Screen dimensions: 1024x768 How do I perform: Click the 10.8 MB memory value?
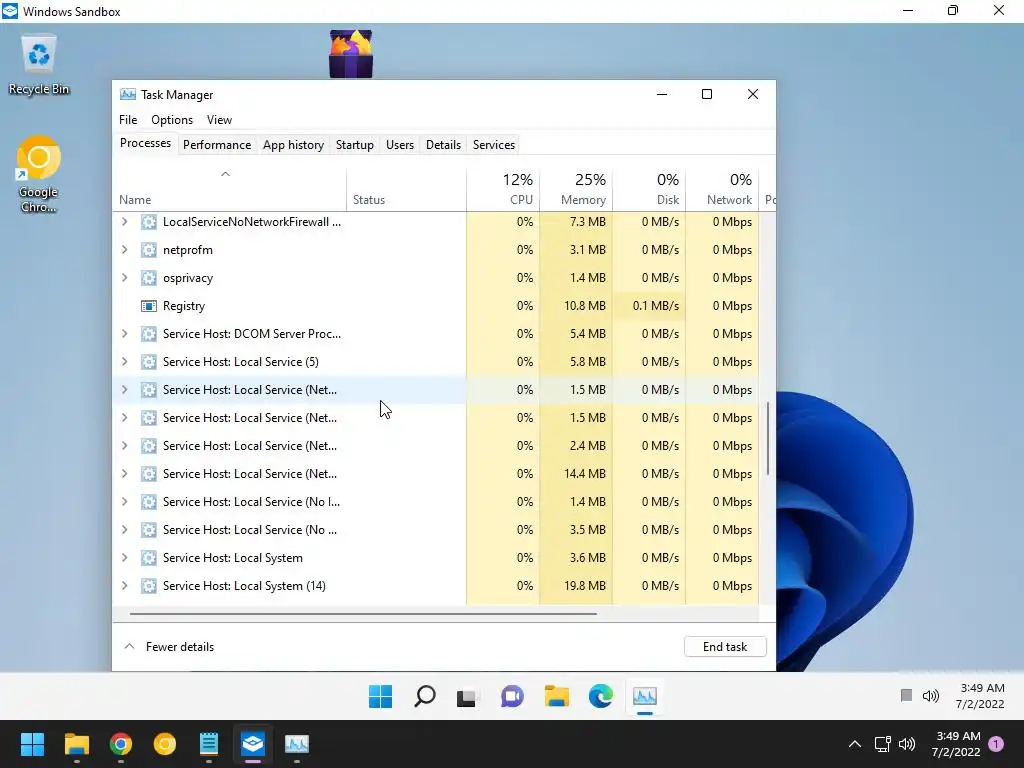(584, 306)
